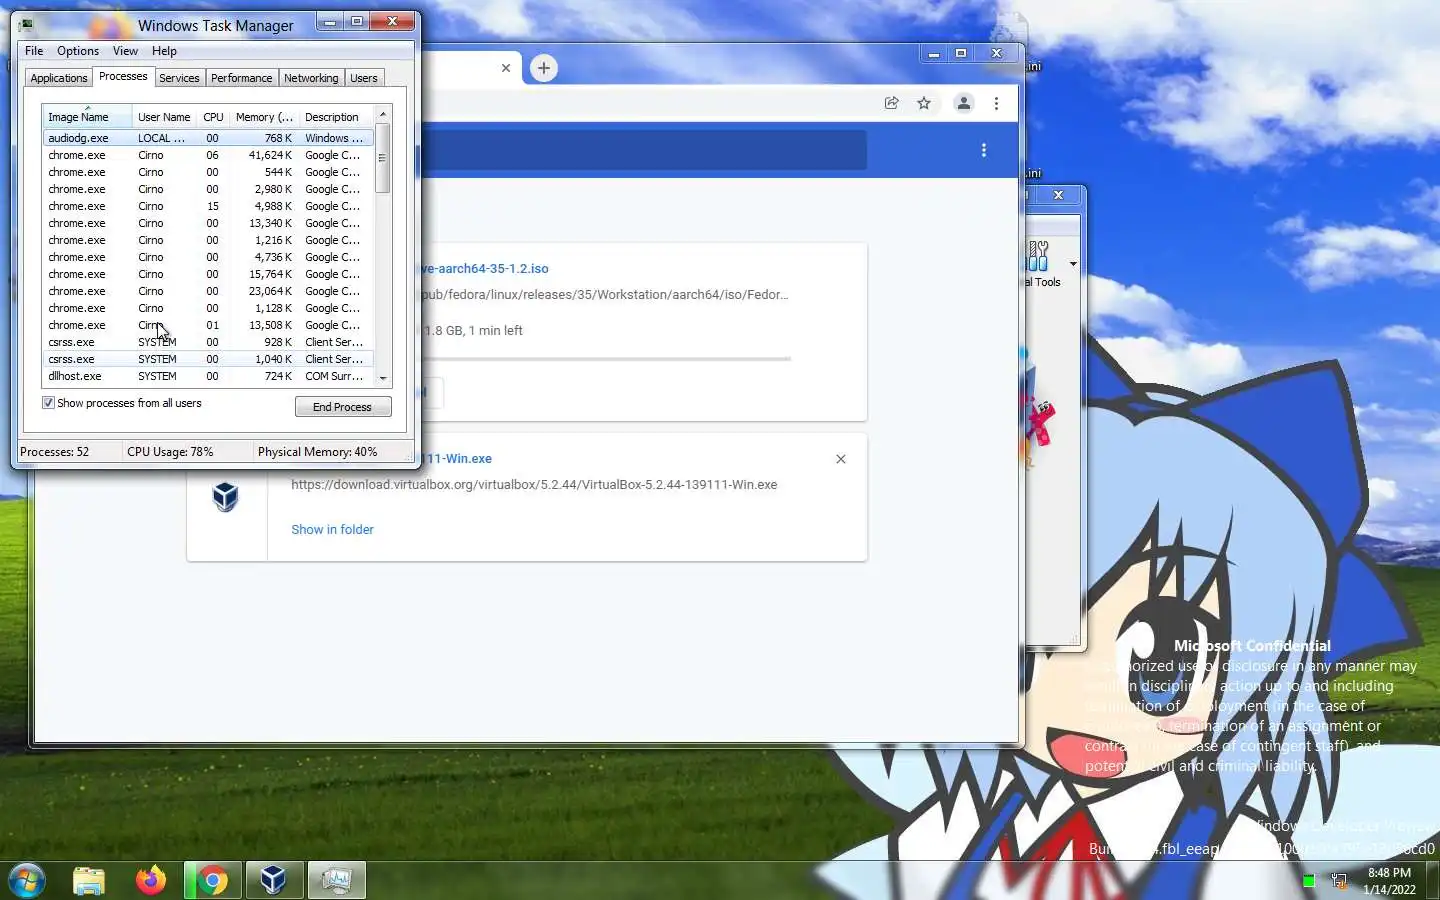Click the clock showing 8:48 PM

click(1389, 873)
